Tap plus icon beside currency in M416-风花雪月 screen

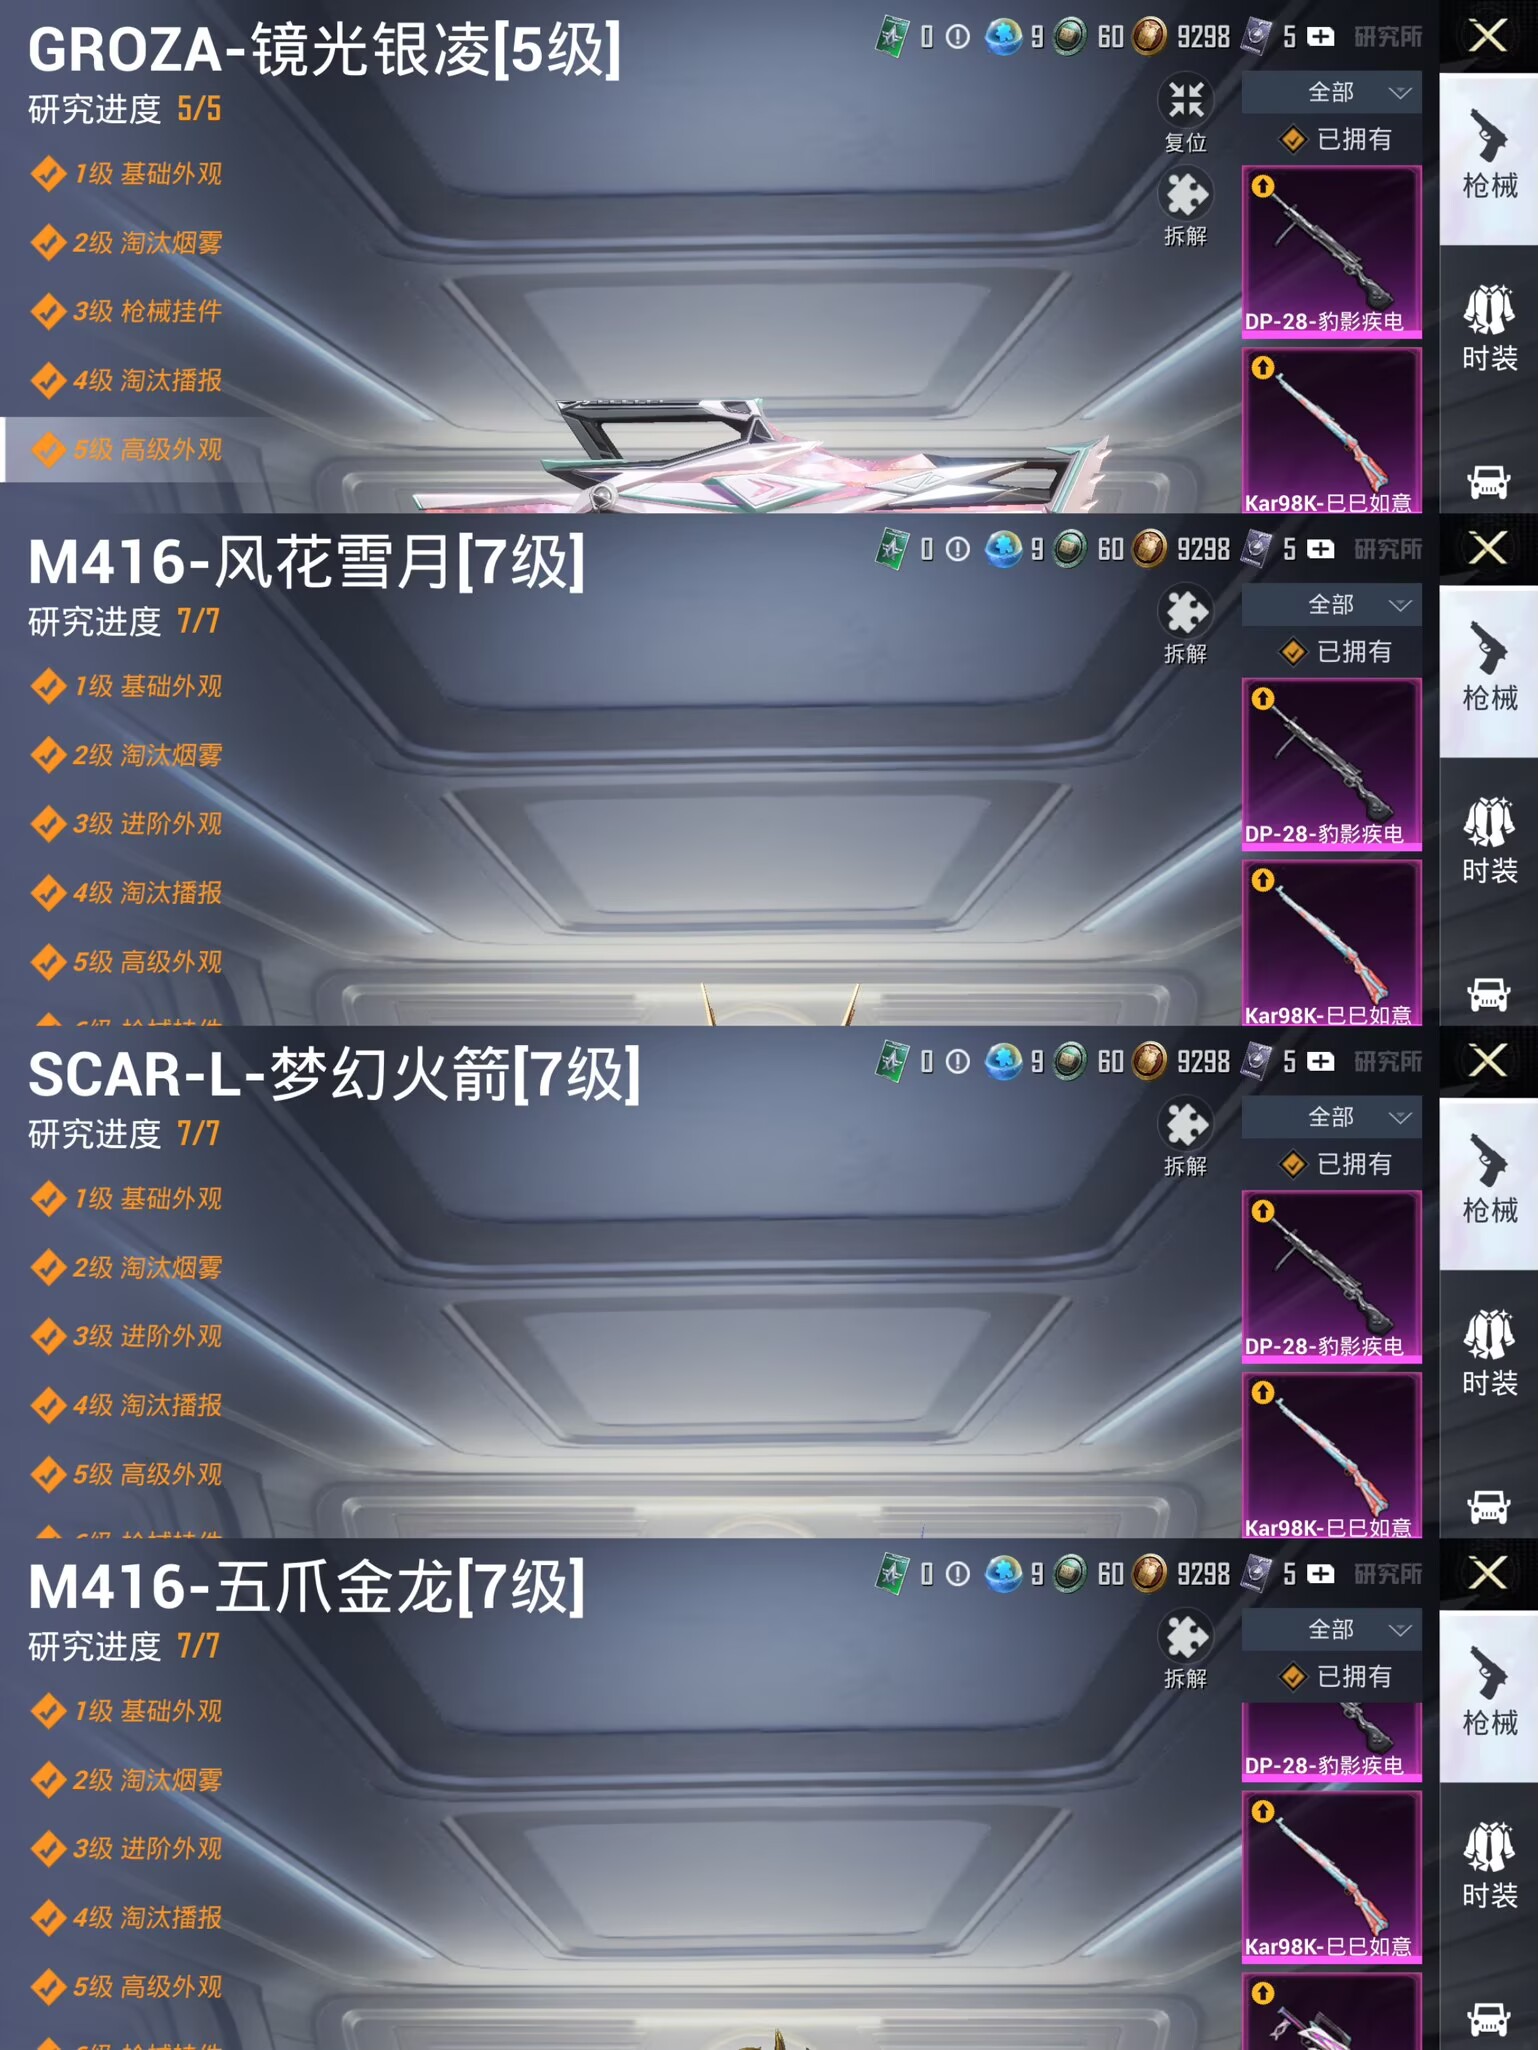point(1320,549)
